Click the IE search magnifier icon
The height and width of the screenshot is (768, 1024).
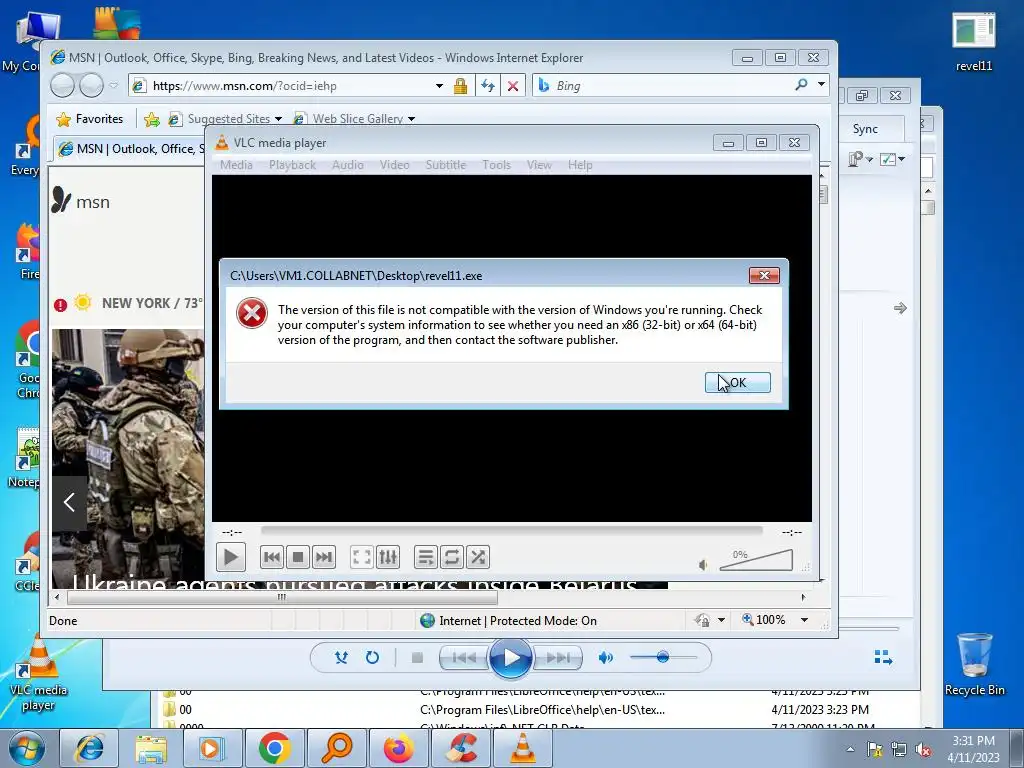[x=801, y=85]
